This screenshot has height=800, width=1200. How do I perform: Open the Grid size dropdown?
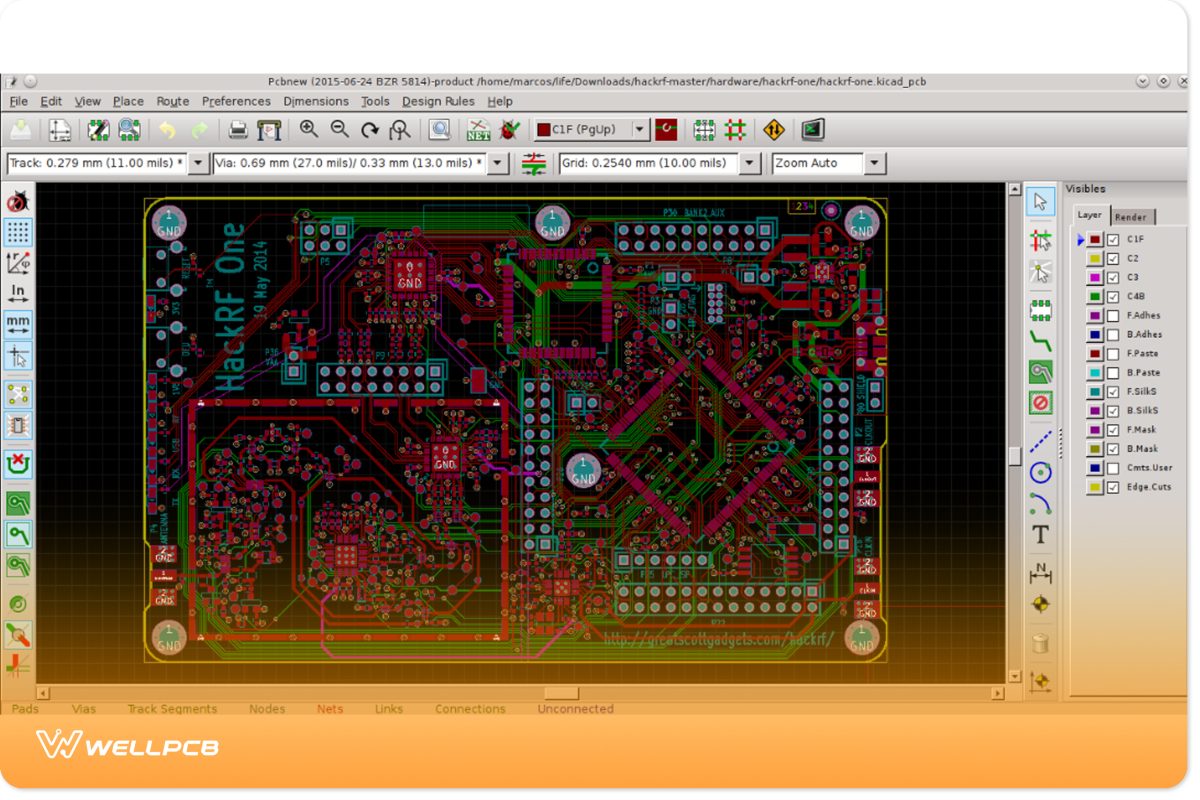click(x=749, y=162)
